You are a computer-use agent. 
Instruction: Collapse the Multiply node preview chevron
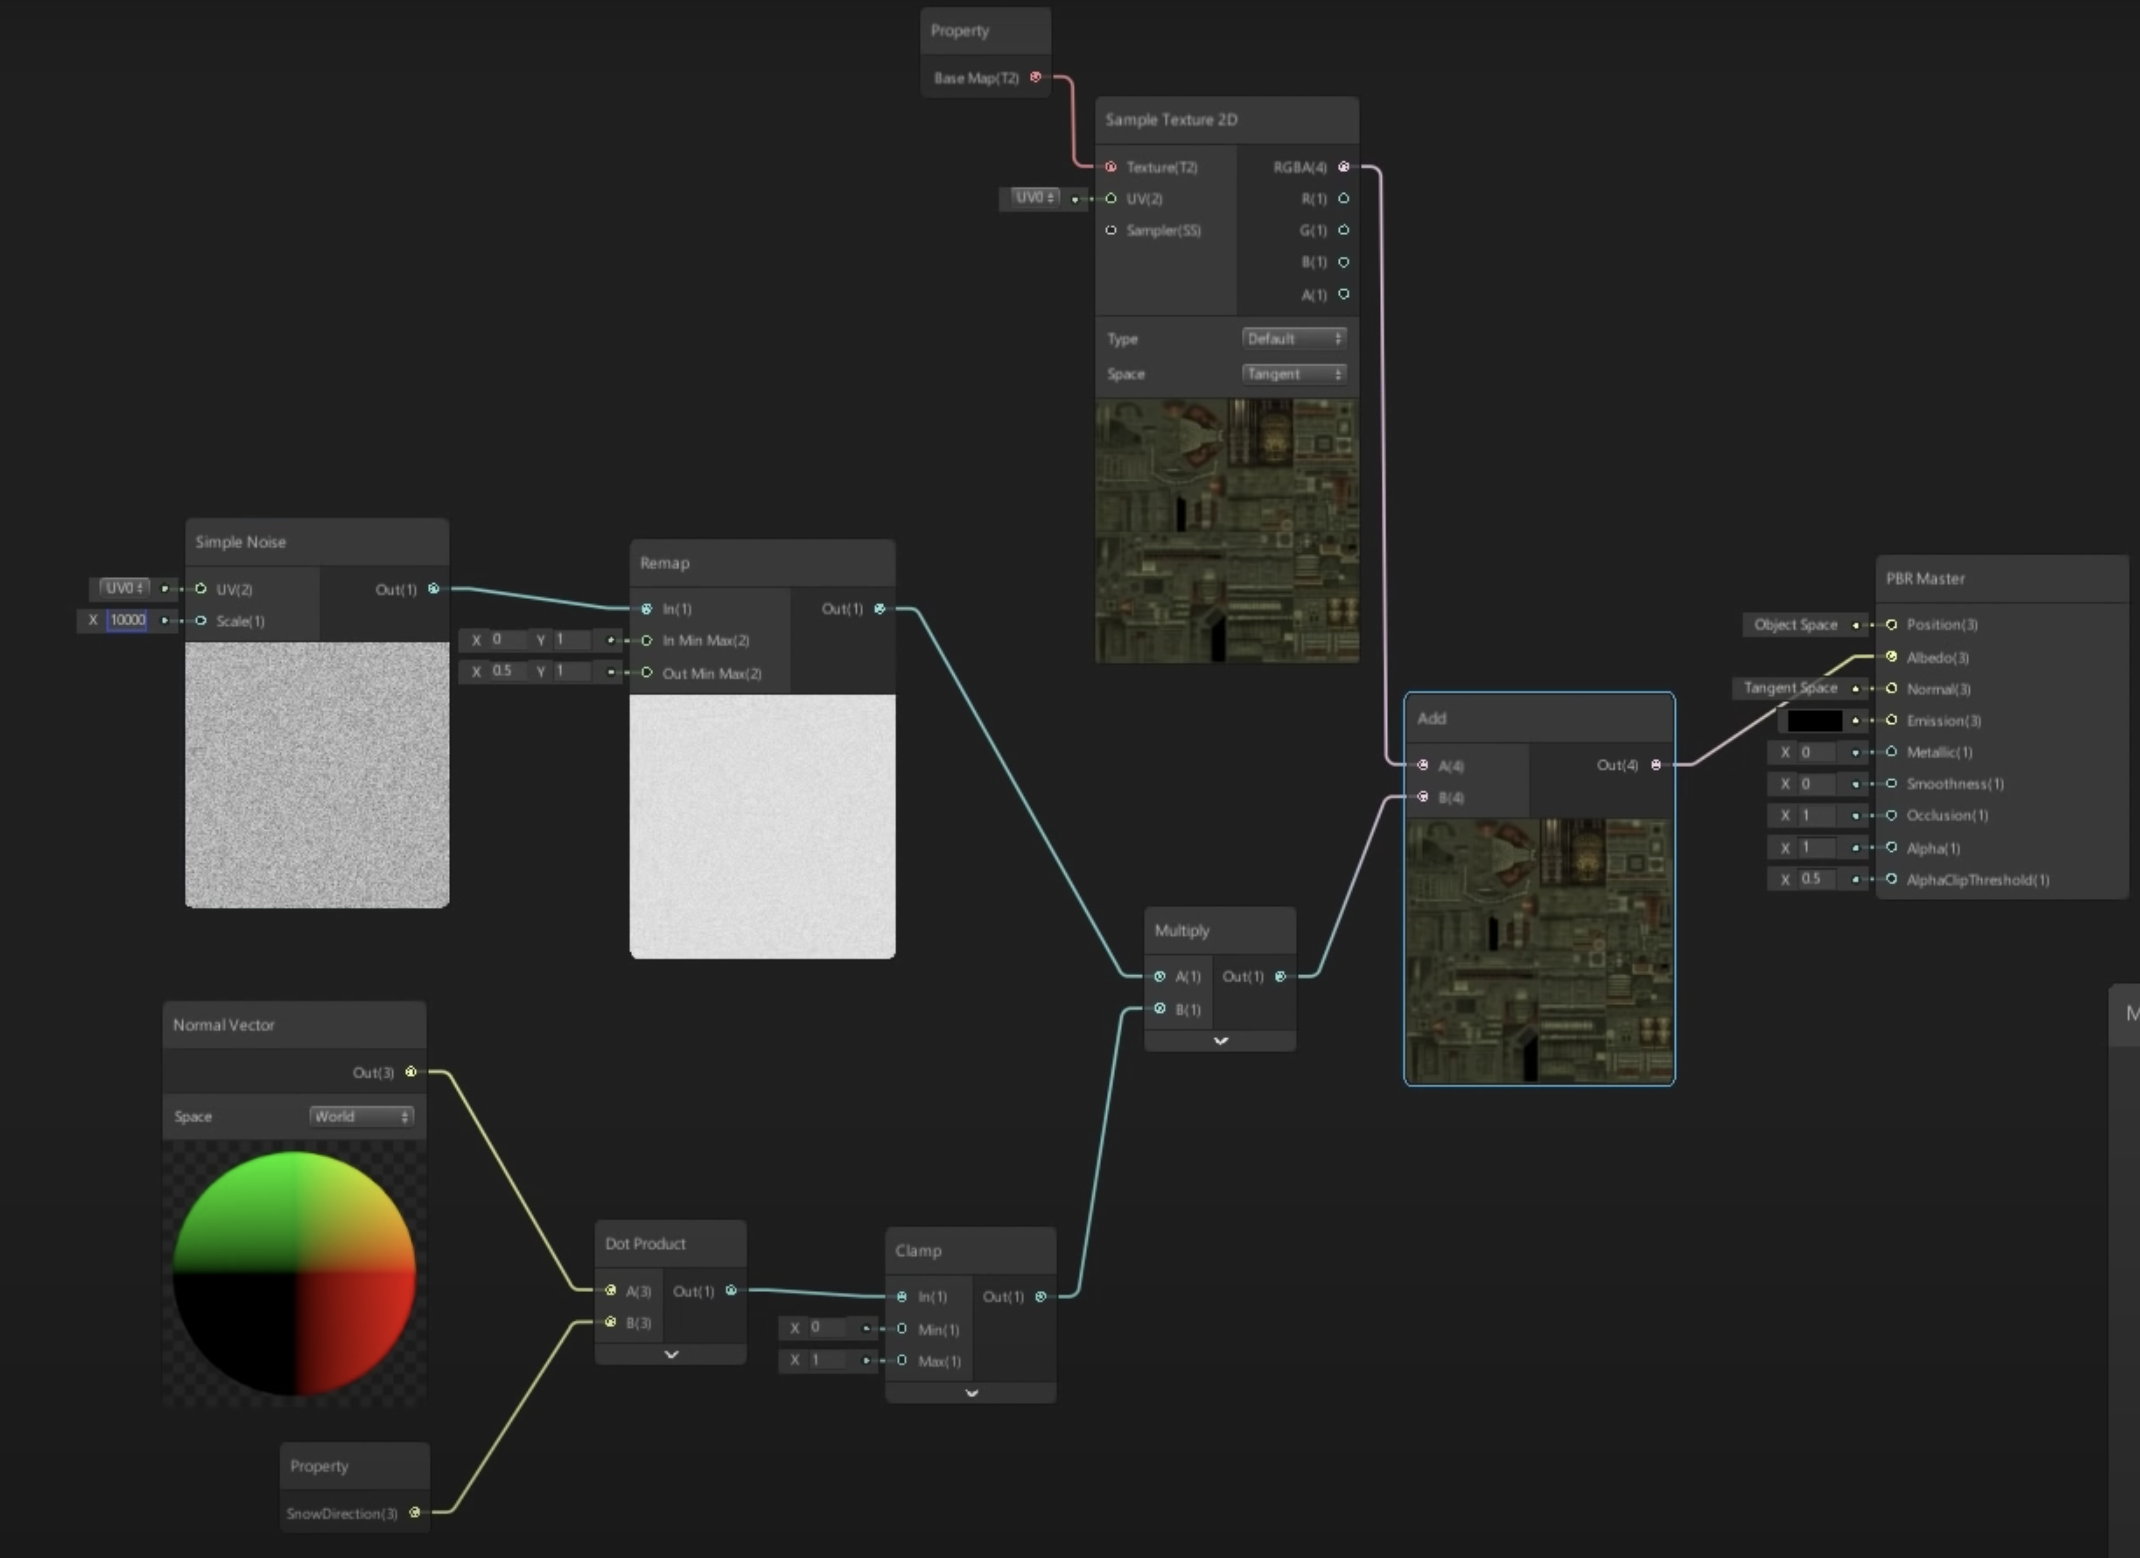(1220, 1041)
